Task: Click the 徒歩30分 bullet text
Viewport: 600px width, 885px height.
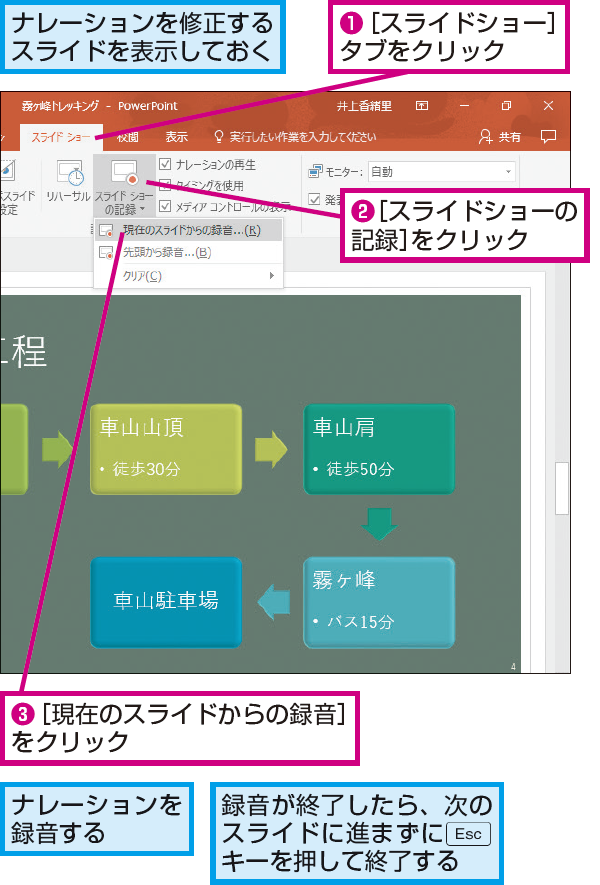Action: pos(147,468)
